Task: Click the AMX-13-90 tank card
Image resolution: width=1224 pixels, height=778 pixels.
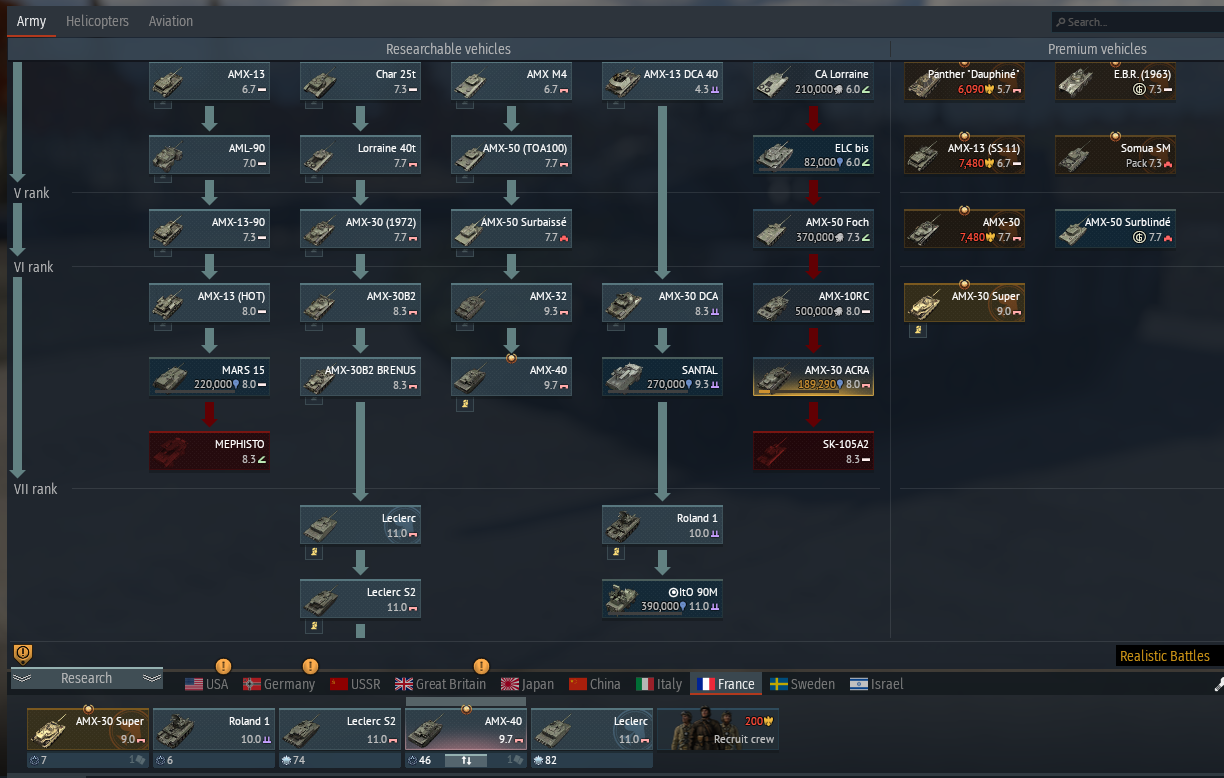Action: (209, 229)
